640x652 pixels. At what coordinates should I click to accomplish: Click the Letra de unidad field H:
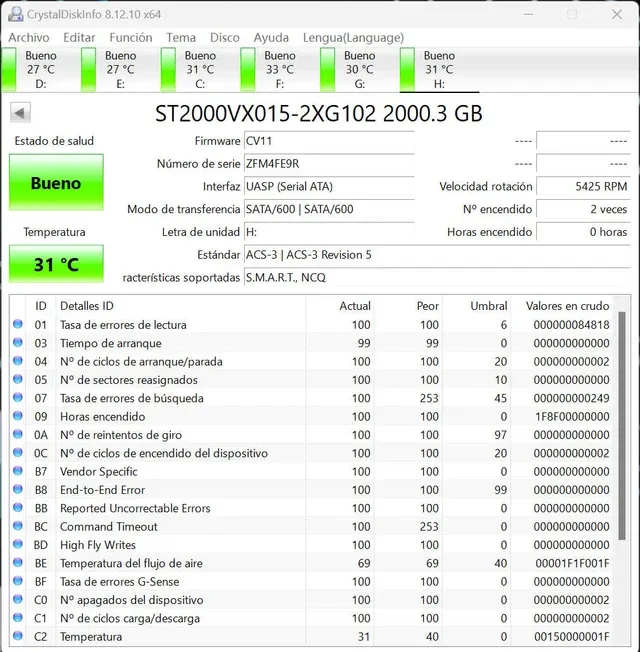point(329,232)
